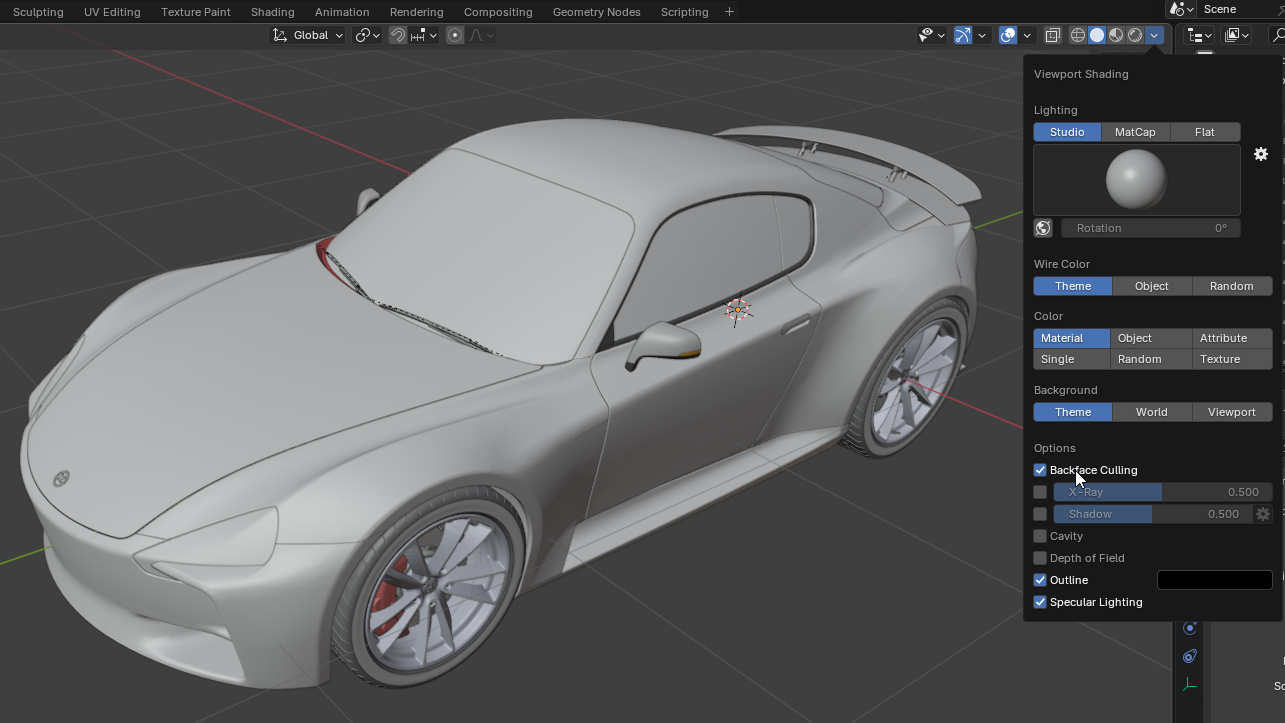The height and width of the screenshot is (723, 1285).
Task: Switch to the Shading workspace tab
Action: [x=272, y=11]
